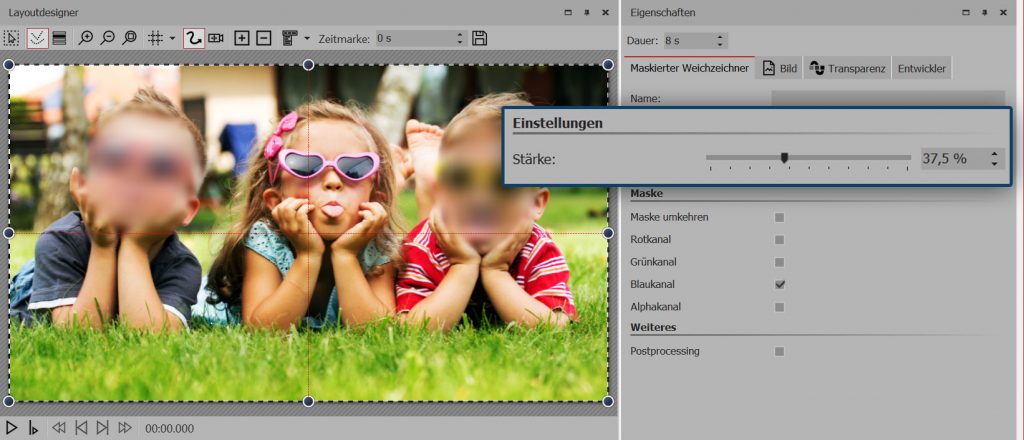Click the Stärke slider handle
Image resolution: width=1024 pixels, height=440 pixels.
tap(784, 157)
